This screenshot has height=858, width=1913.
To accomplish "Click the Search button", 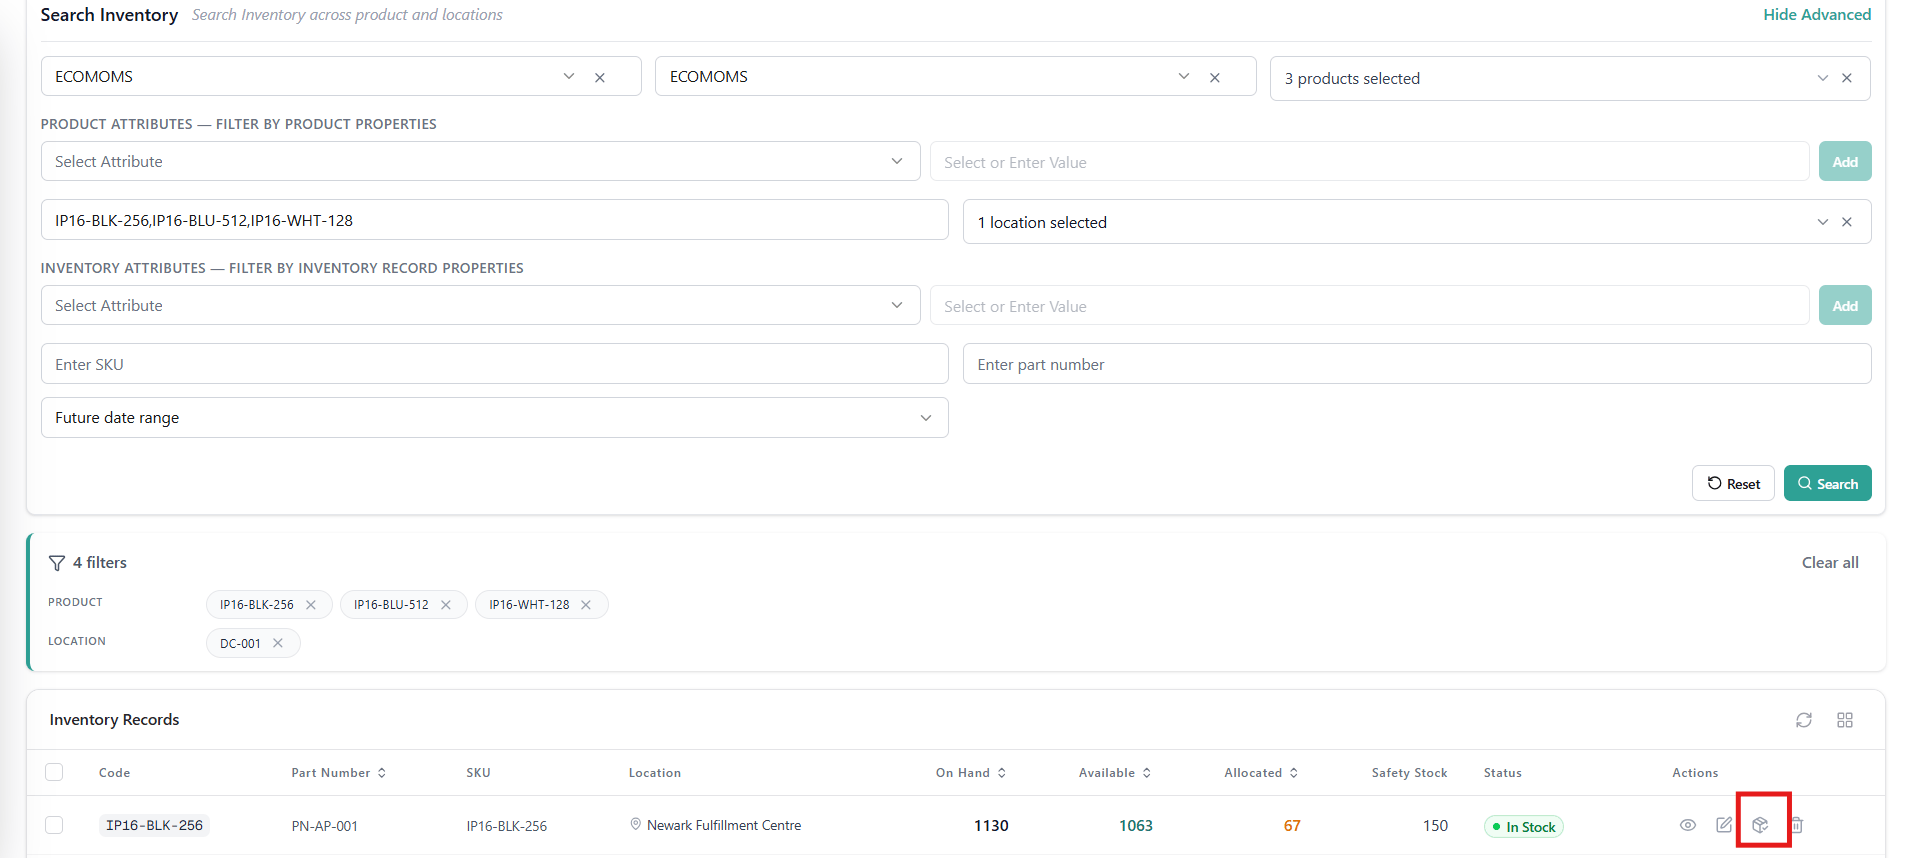I will coord(1827,483).
